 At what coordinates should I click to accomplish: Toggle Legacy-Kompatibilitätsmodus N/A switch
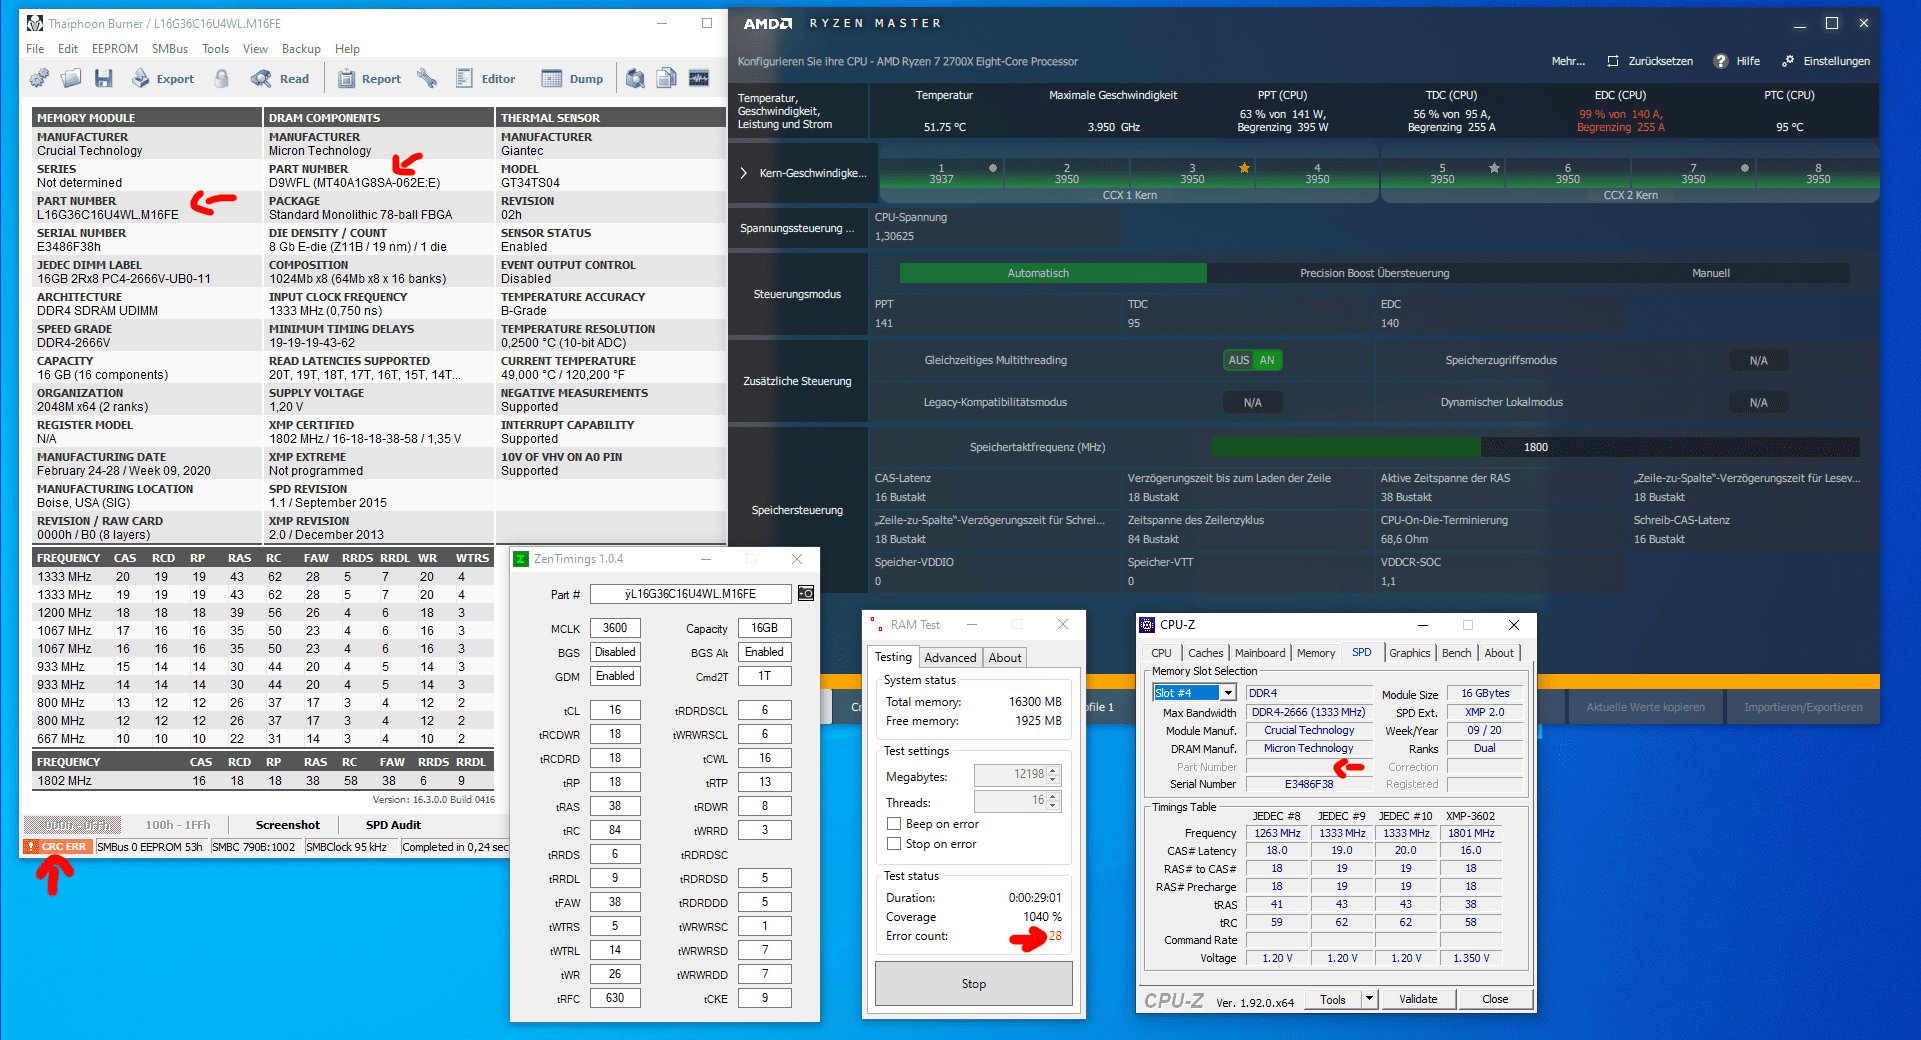pos(1252,402)
